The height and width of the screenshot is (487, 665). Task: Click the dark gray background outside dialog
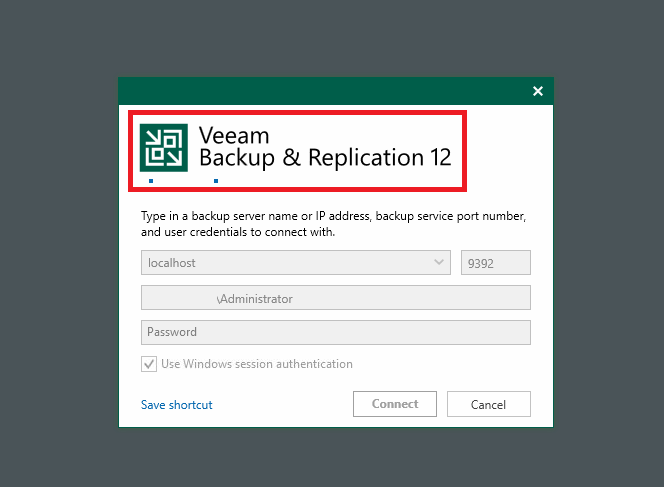[59, 244]
